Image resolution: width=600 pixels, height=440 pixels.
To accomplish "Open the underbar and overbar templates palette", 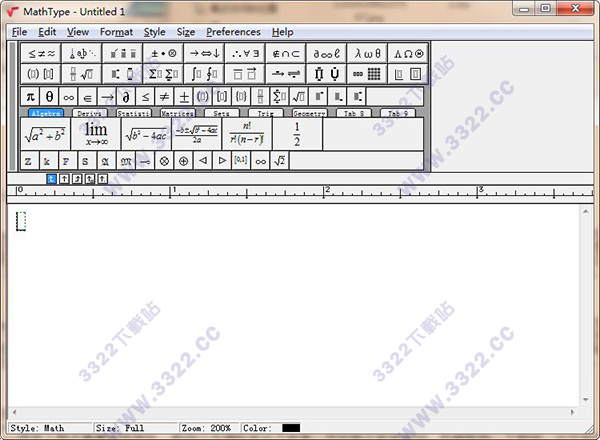I will click(245, 74).
